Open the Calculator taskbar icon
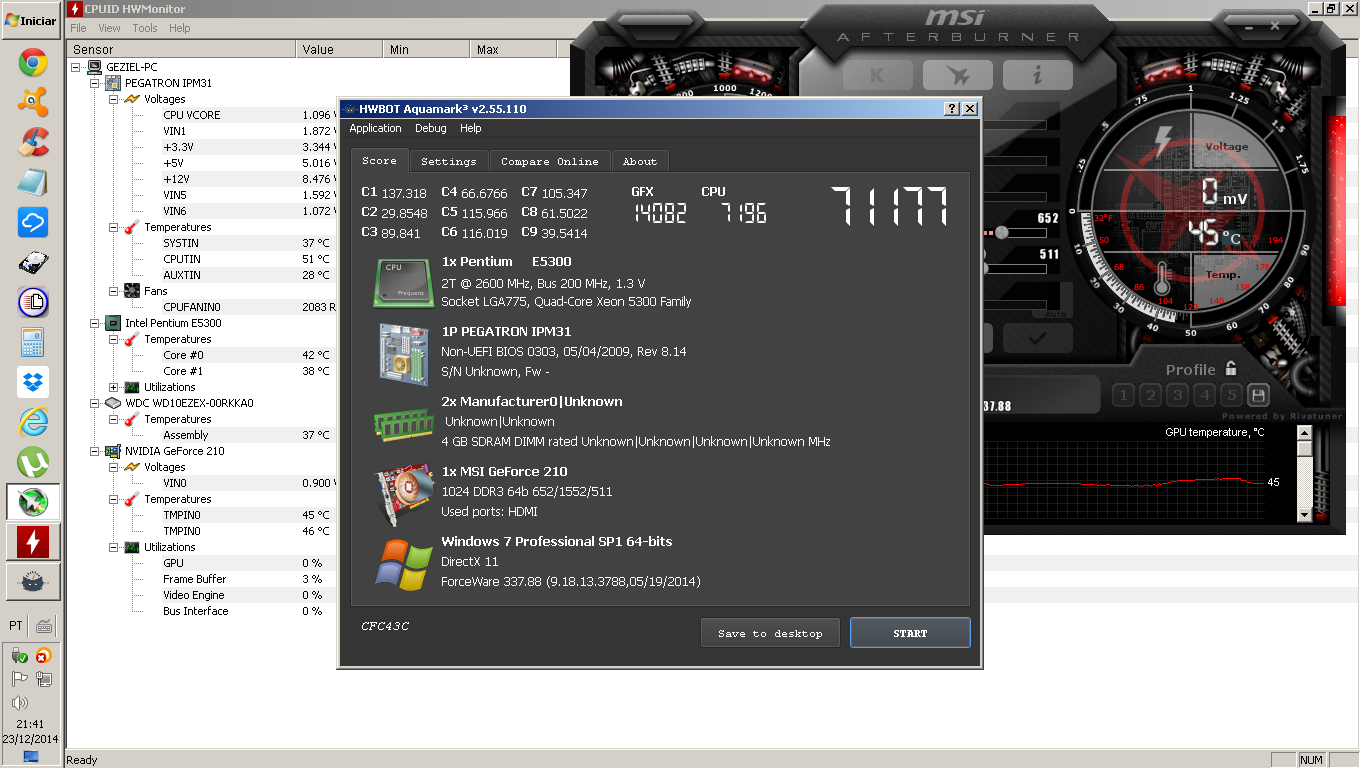1360x768 pixels. pos(32,342)
